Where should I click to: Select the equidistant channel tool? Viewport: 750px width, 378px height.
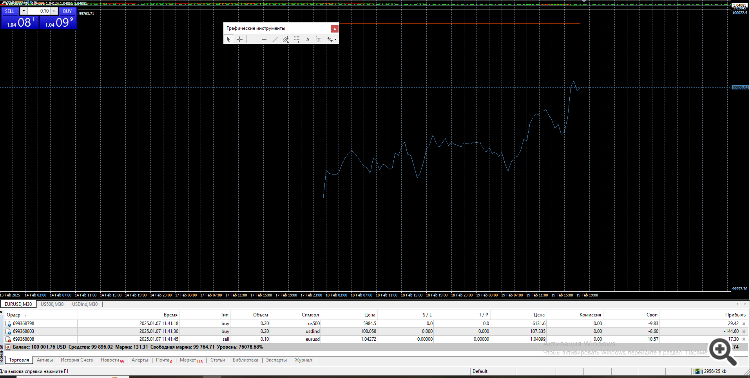286,39
